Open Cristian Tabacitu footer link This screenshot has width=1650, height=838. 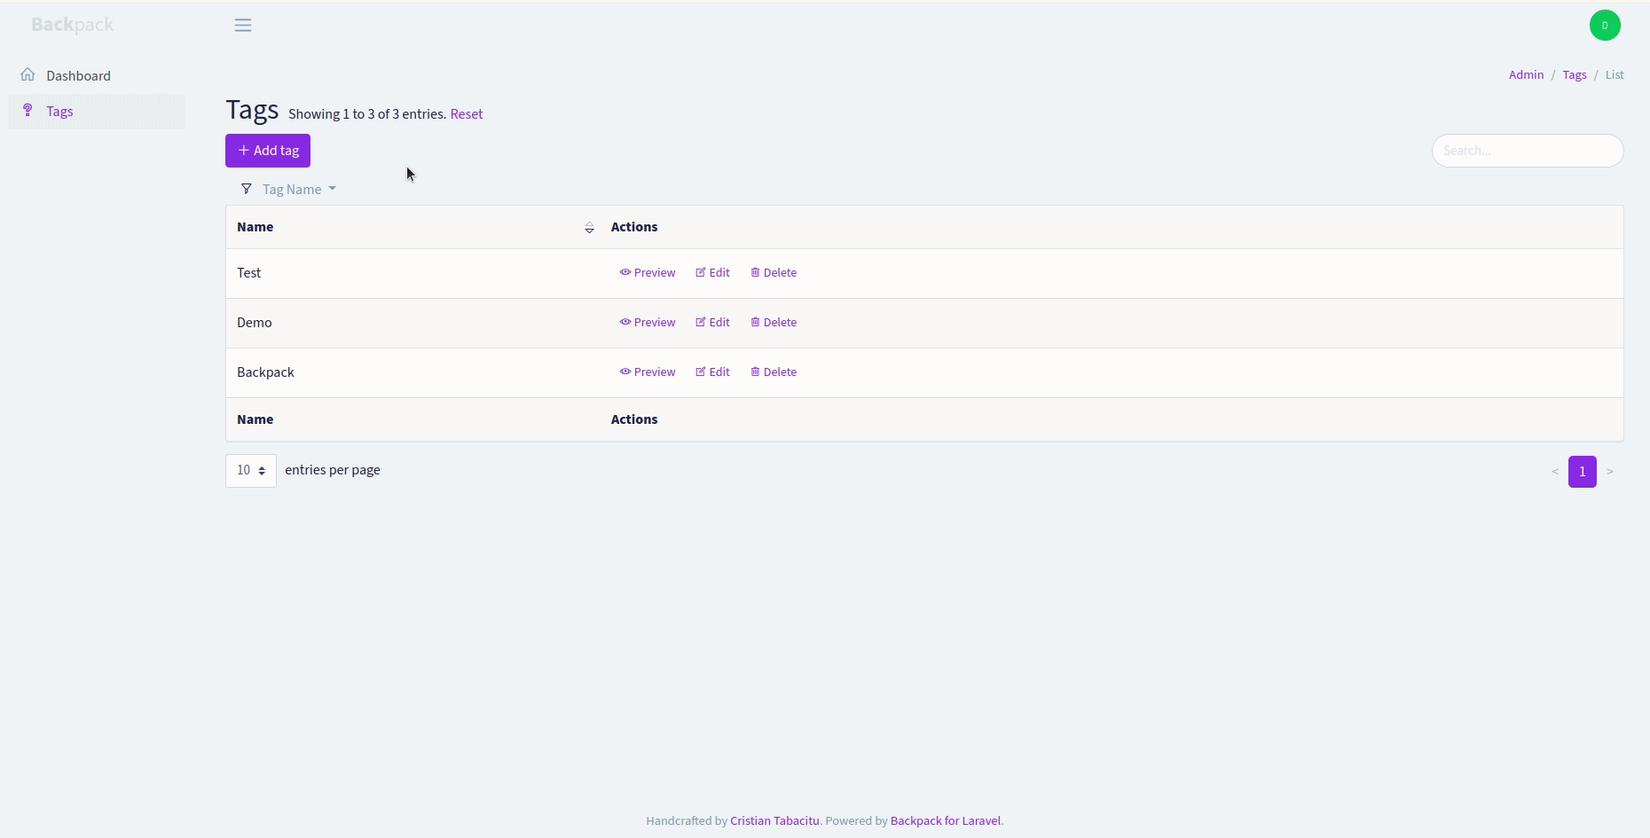tap(775, 821)
